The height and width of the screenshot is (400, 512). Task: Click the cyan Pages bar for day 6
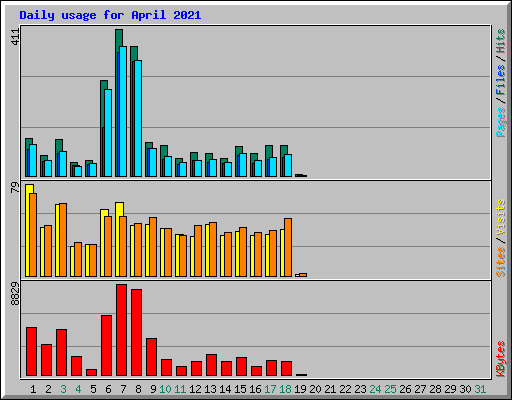coord(108,133)
